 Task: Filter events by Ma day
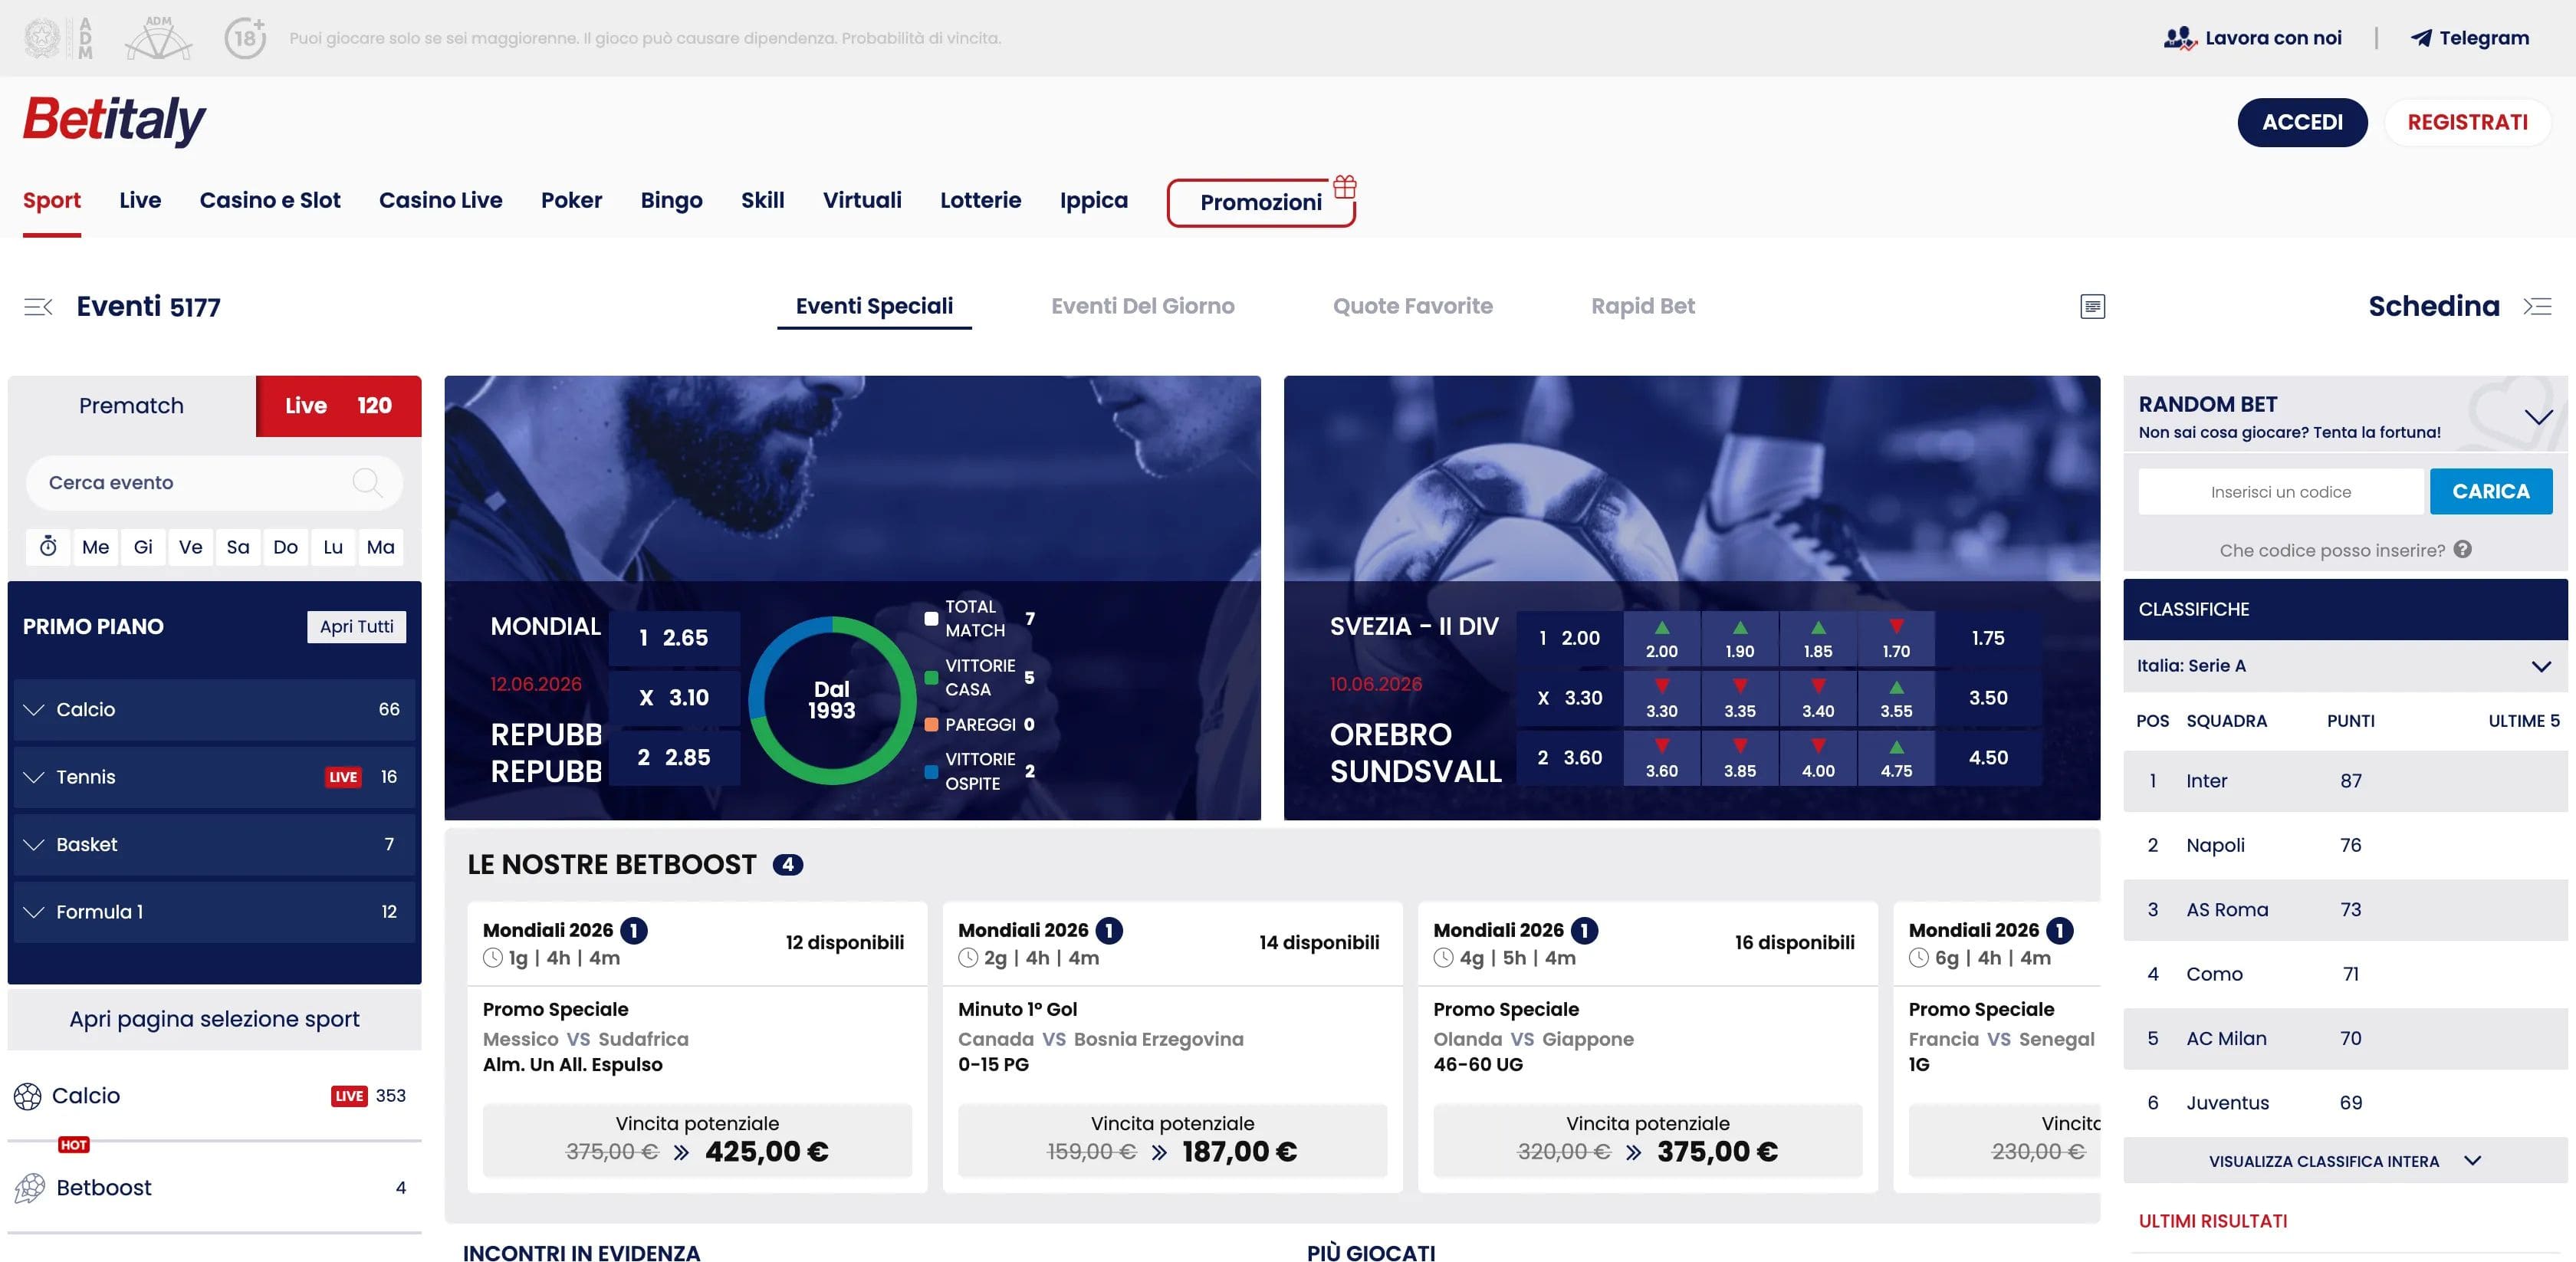(x=380, y=547)
